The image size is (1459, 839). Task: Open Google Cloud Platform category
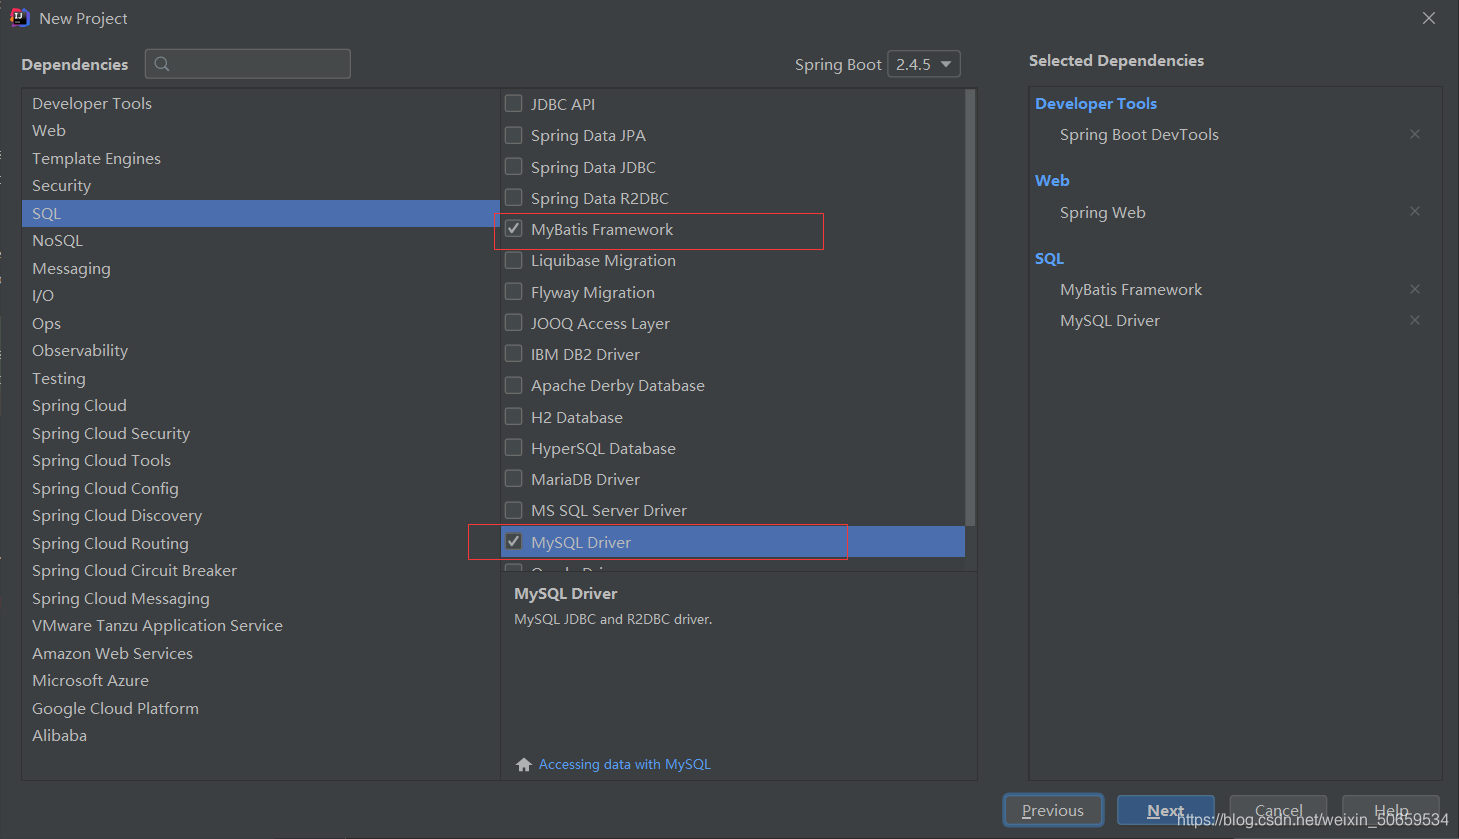pos(261,708)
